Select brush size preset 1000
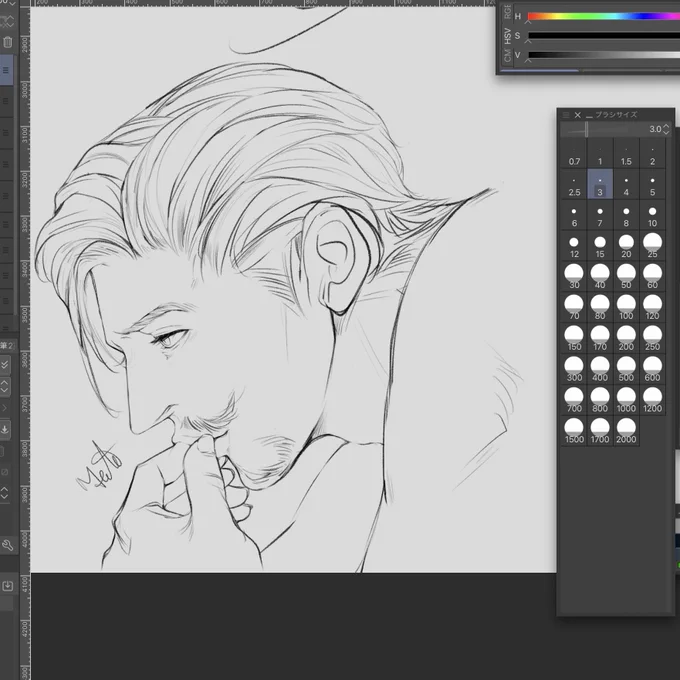 click(626, 400)
